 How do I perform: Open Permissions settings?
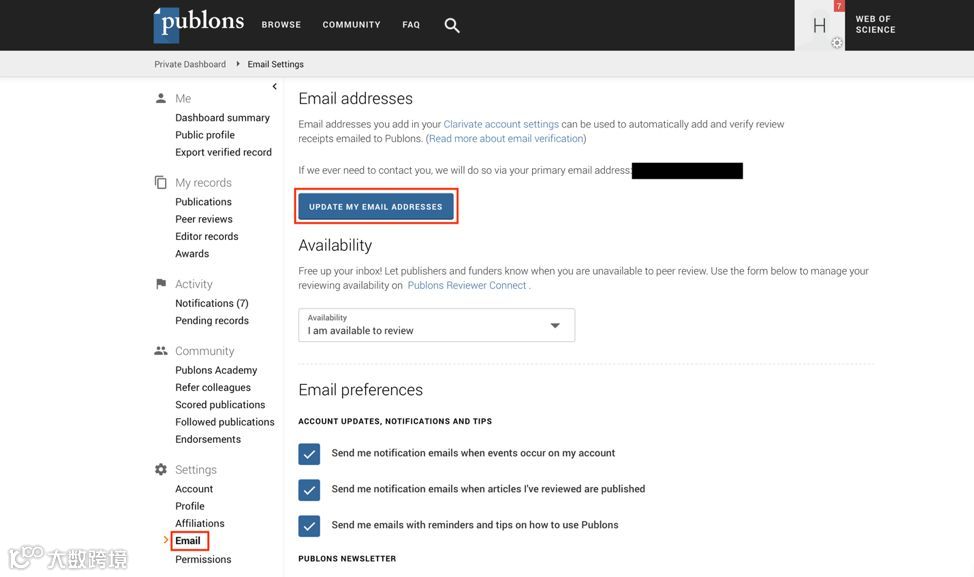click(203, 559)
